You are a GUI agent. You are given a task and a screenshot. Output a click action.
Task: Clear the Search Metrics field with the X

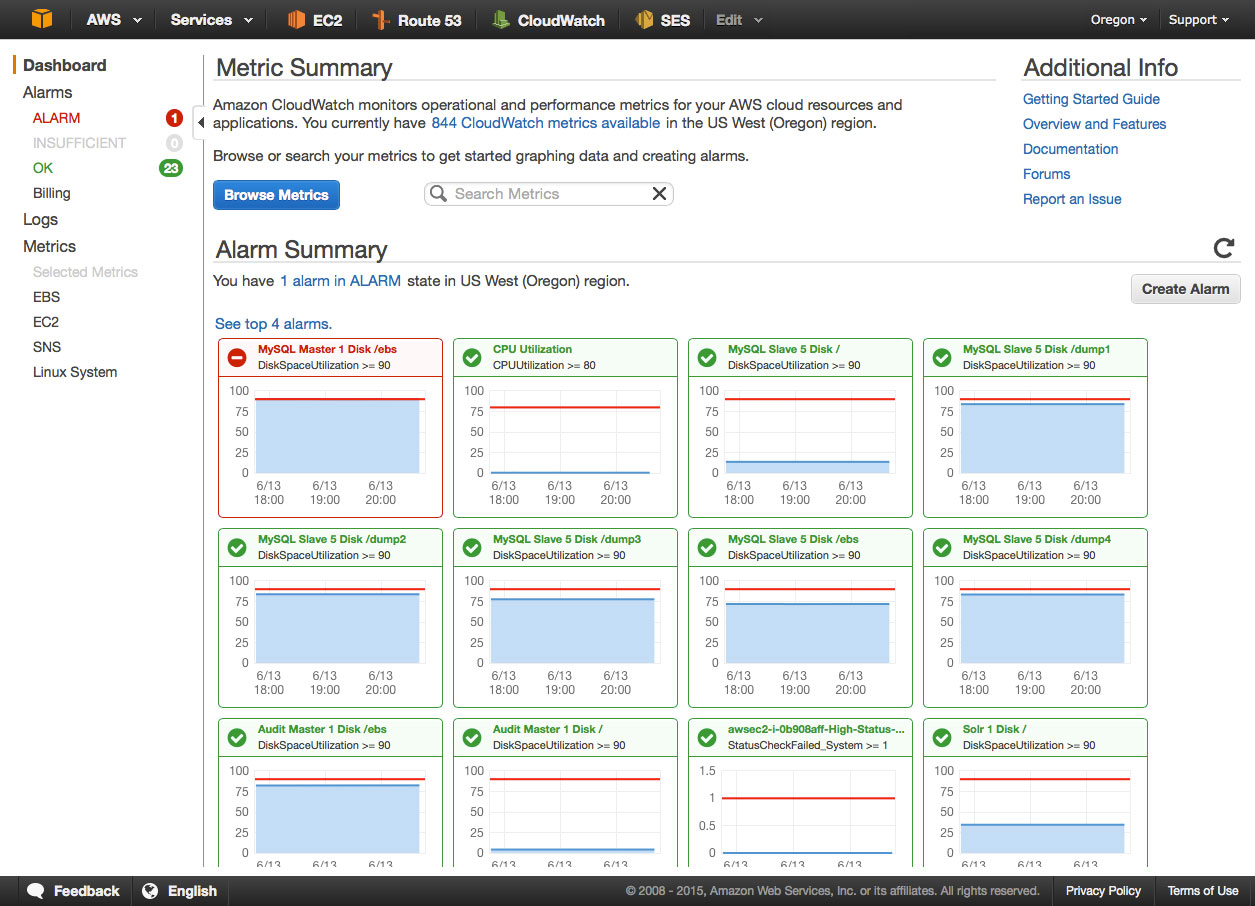pos(659,194)
